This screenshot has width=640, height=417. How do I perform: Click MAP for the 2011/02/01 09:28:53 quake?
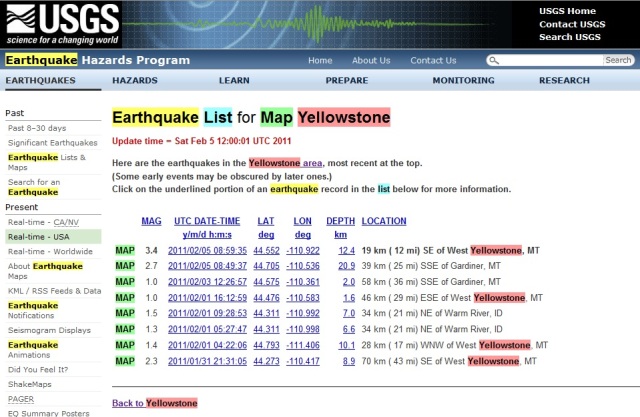[125, 313]
